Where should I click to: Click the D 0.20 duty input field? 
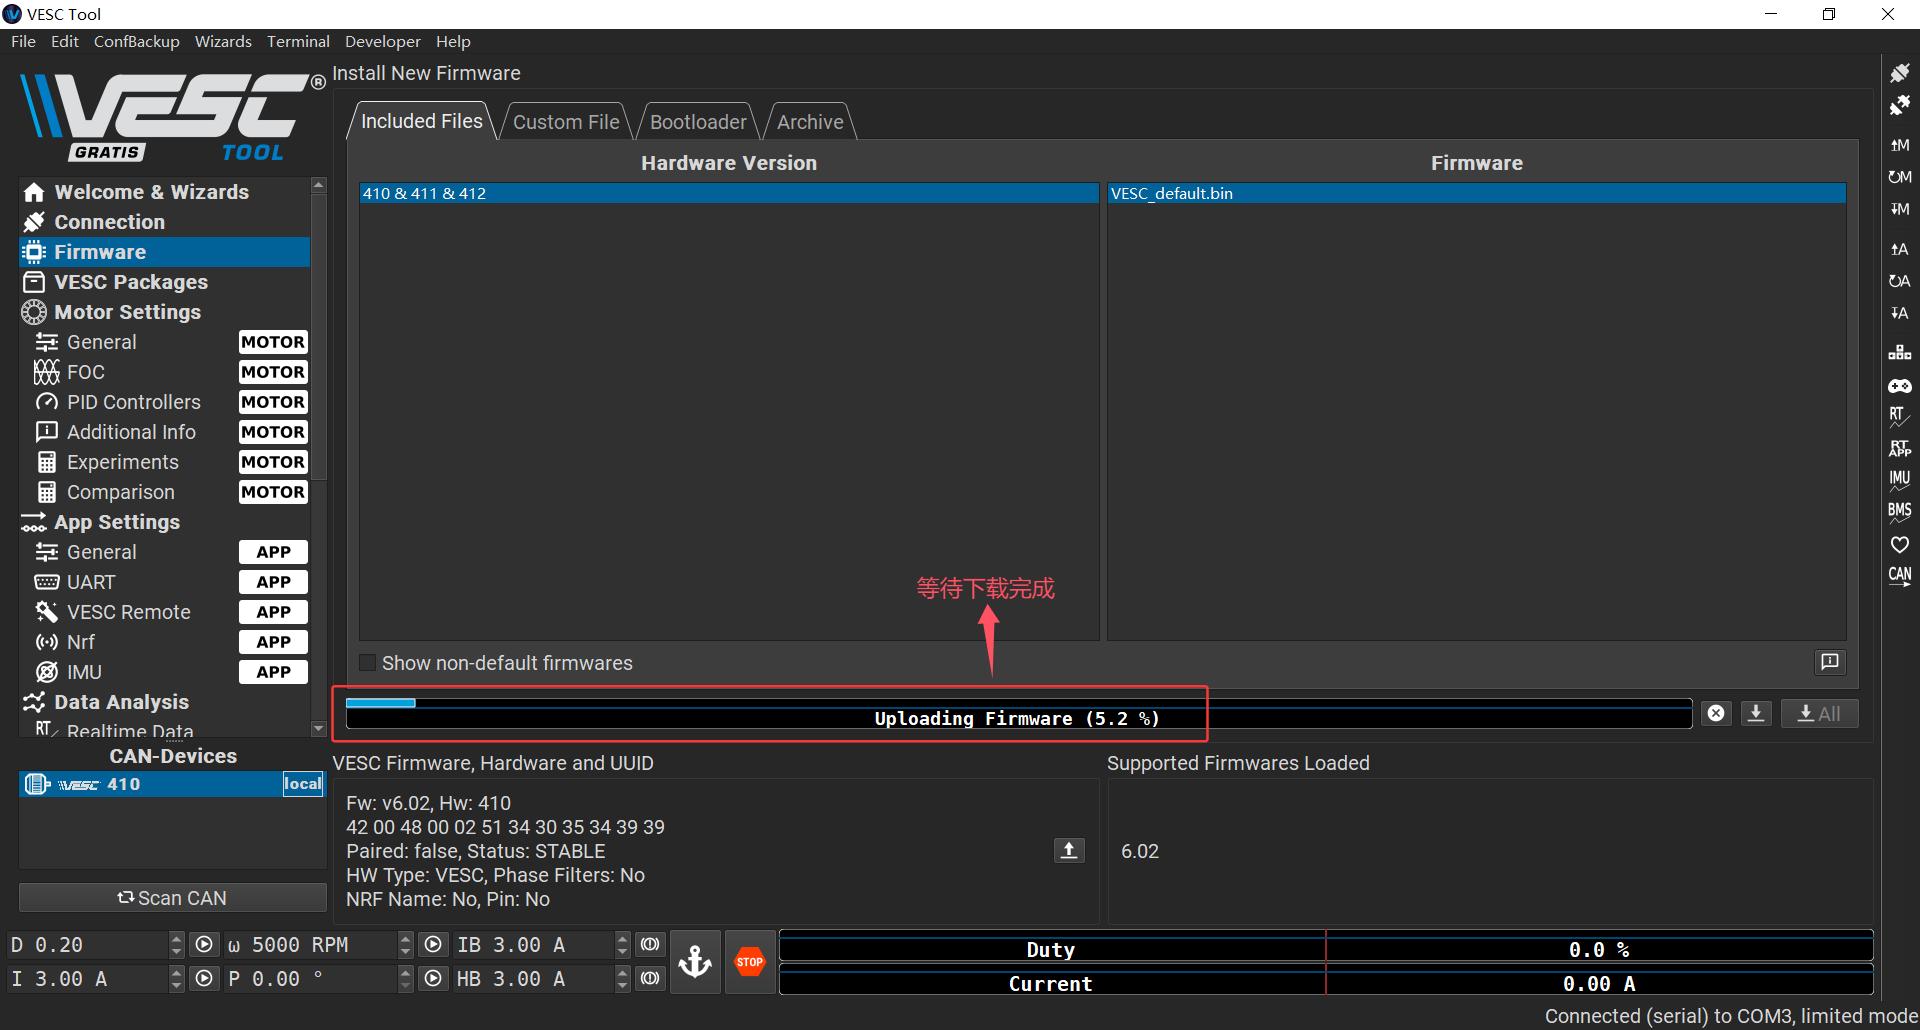88,945
